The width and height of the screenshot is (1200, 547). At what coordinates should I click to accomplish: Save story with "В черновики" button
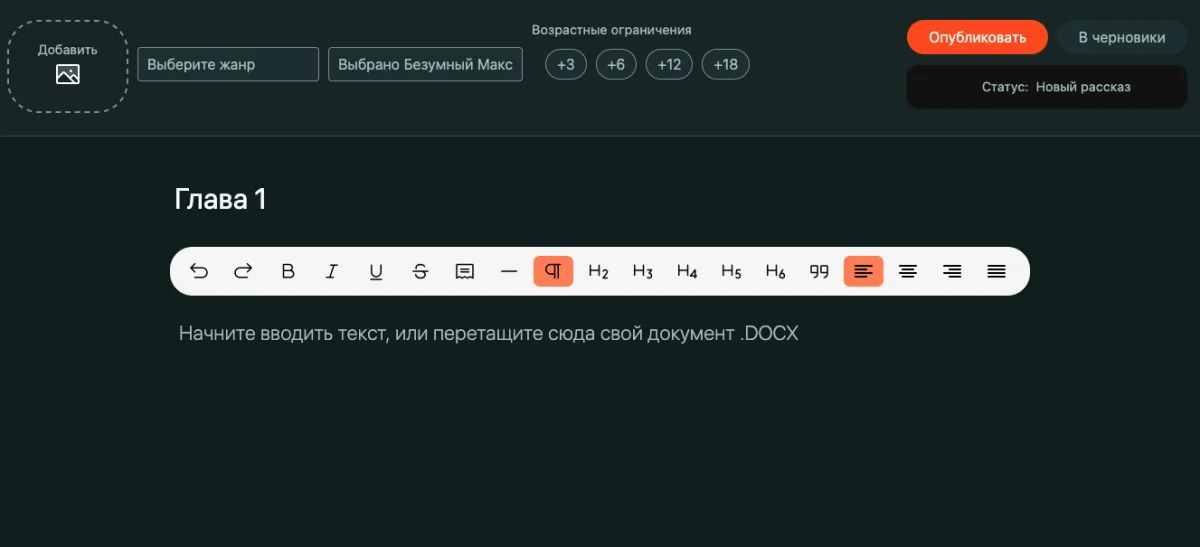click(1121, 38)
